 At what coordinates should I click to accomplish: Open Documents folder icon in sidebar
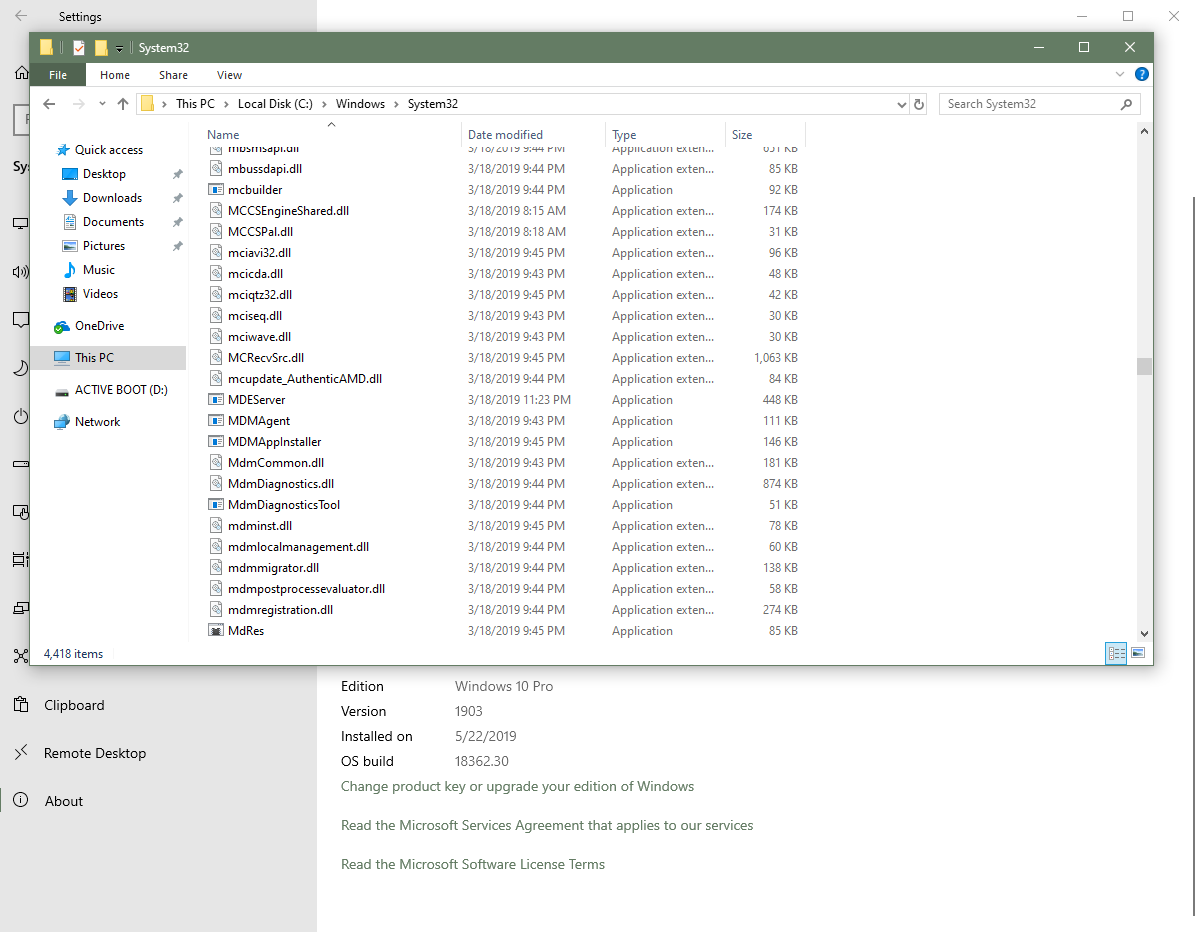[69, 222]
